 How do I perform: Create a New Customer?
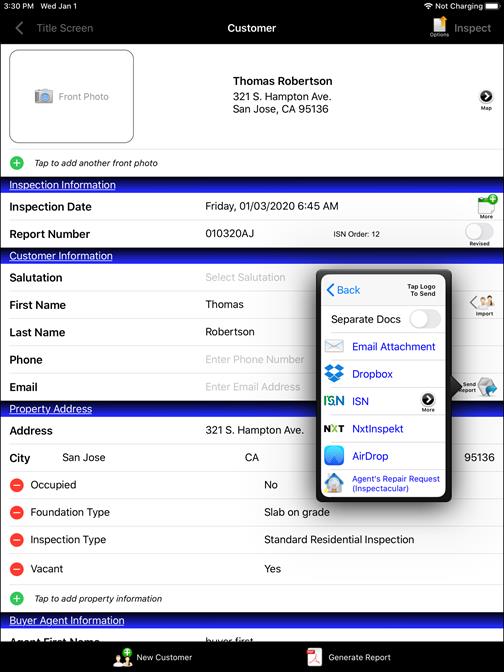click(152, 657)
